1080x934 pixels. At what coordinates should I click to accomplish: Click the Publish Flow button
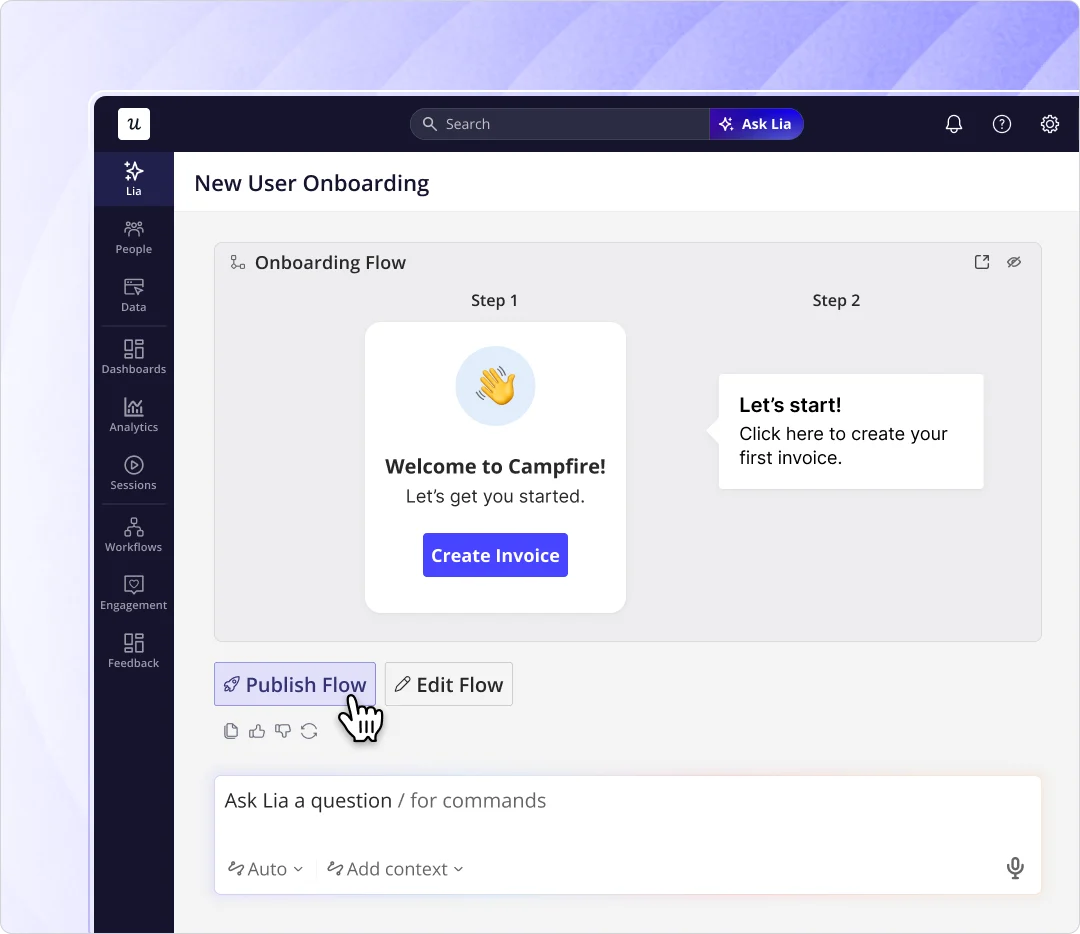pyautogui.click(x=295, y=684)
